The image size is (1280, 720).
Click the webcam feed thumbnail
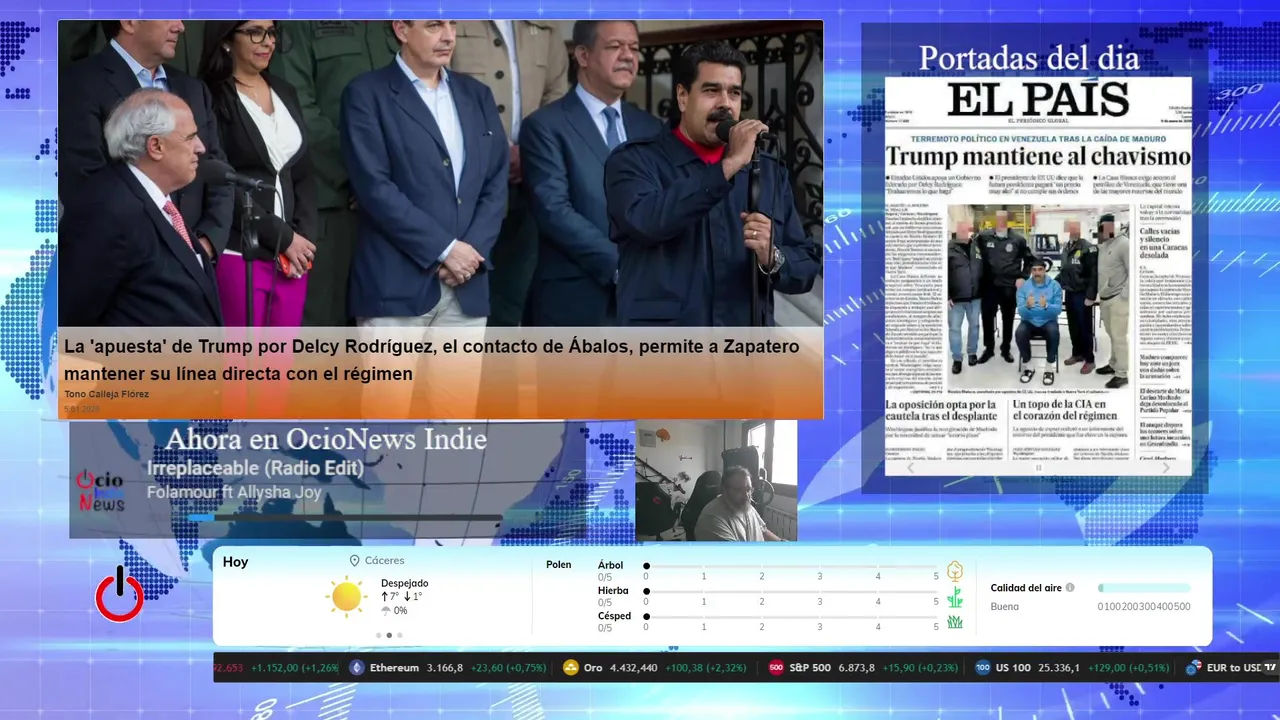click(x=716, y=481)
